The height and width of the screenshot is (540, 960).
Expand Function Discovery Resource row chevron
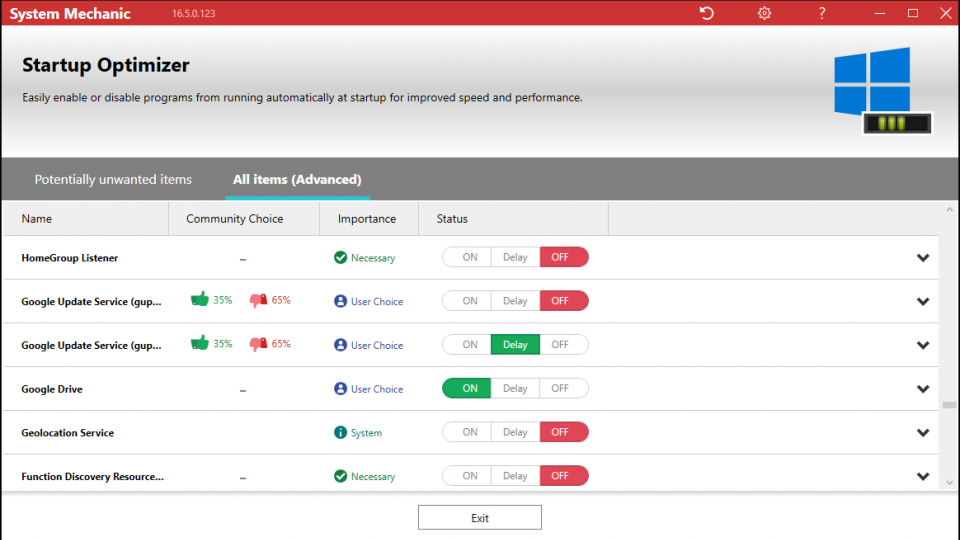923,476
